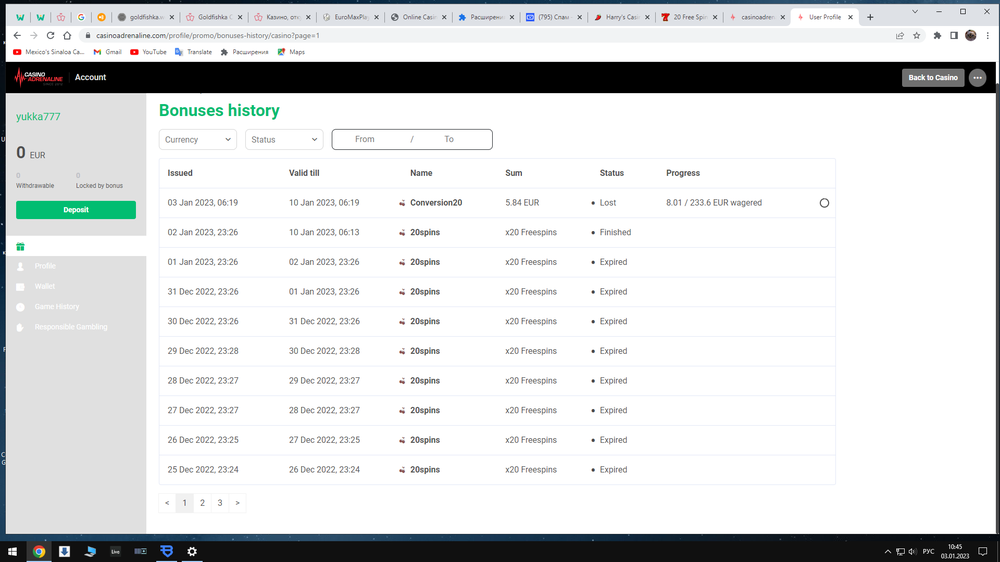Click the Casino Adrenaline logo

click(x=39, y=77)
